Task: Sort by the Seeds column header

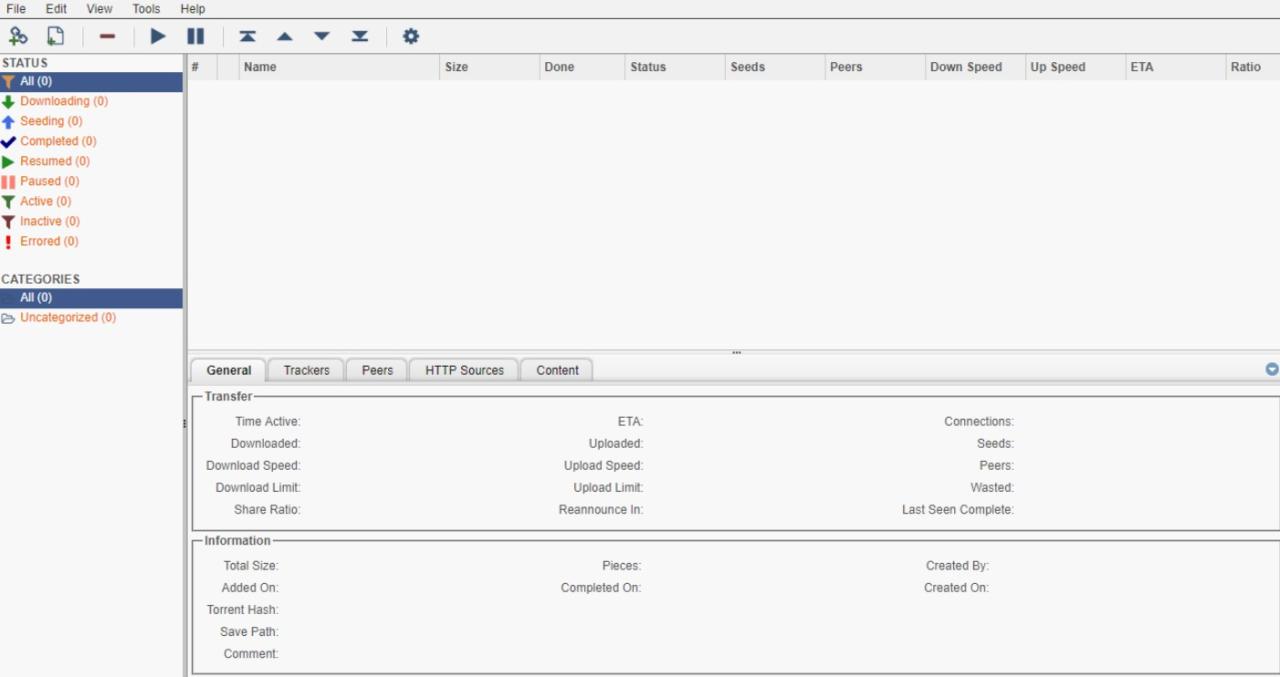Action: click(775, 67)
